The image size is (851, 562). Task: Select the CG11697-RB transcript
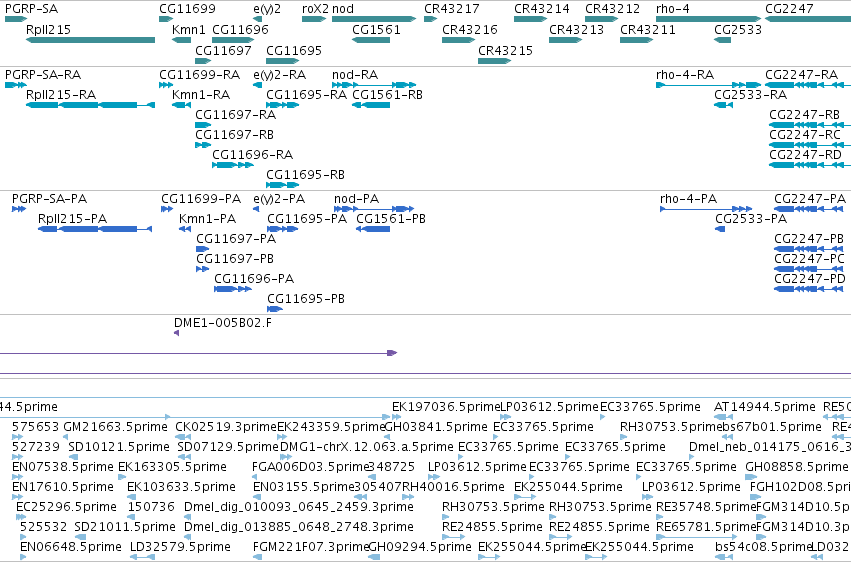[203, 145]
